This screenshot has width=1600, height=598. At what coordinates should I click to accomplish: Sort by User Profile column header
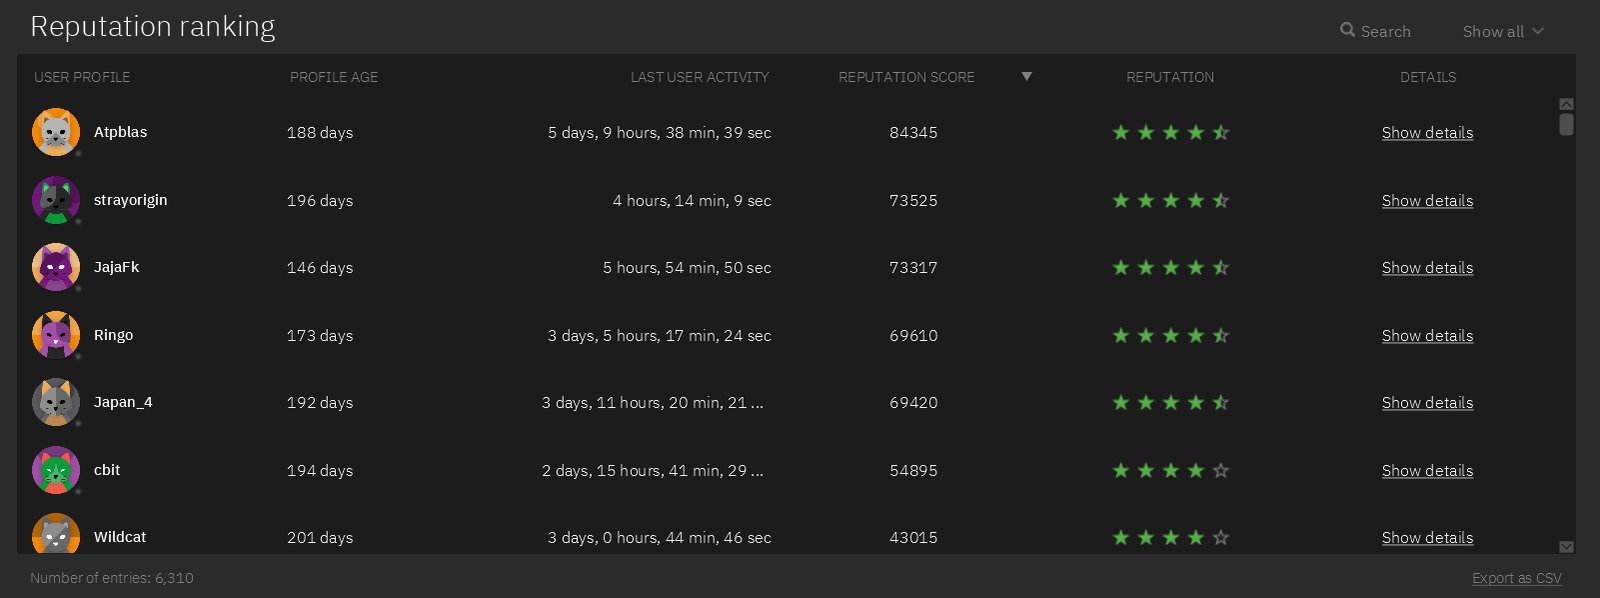coord(82,77)
